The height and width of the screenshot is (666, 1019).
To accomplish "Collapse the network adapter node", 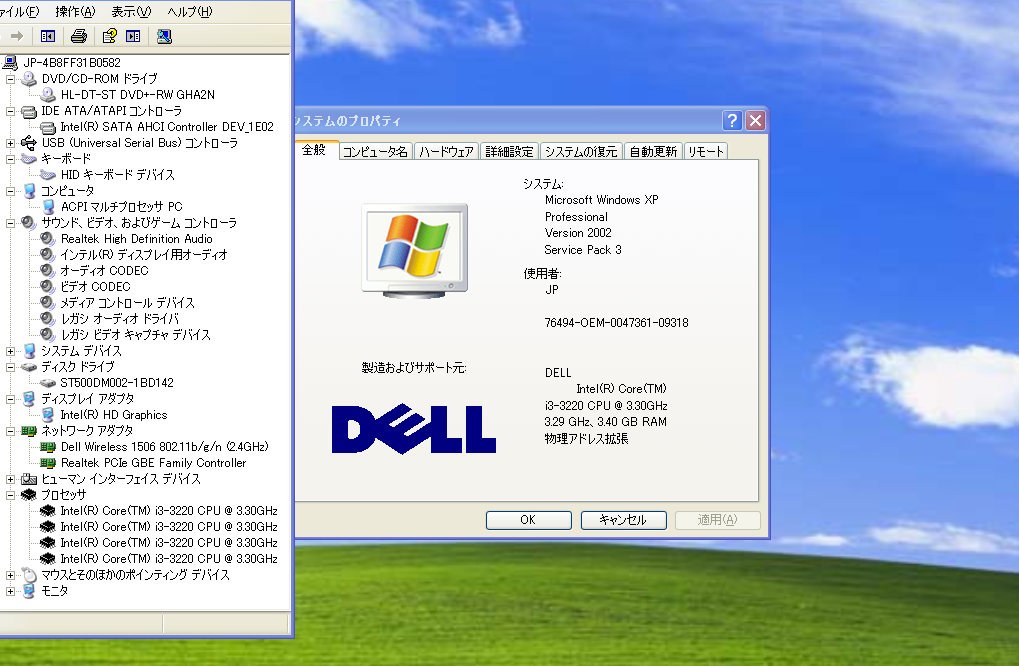I will click(10, 431).
